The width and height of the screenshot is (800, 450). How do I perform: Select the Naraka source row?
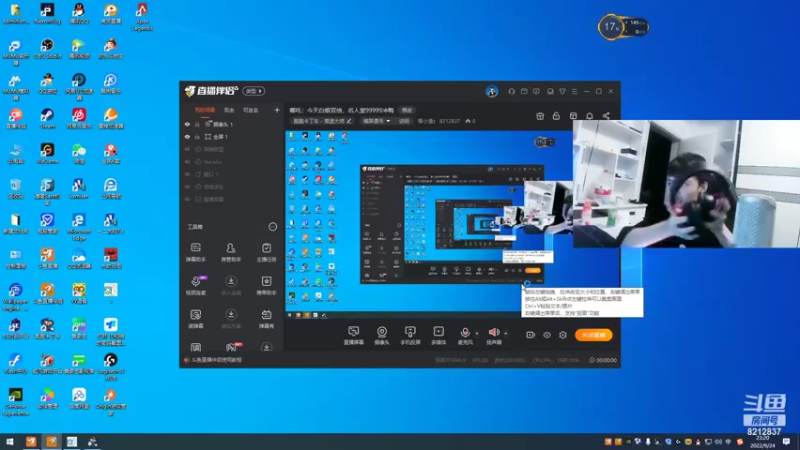[x=232, y=162]
